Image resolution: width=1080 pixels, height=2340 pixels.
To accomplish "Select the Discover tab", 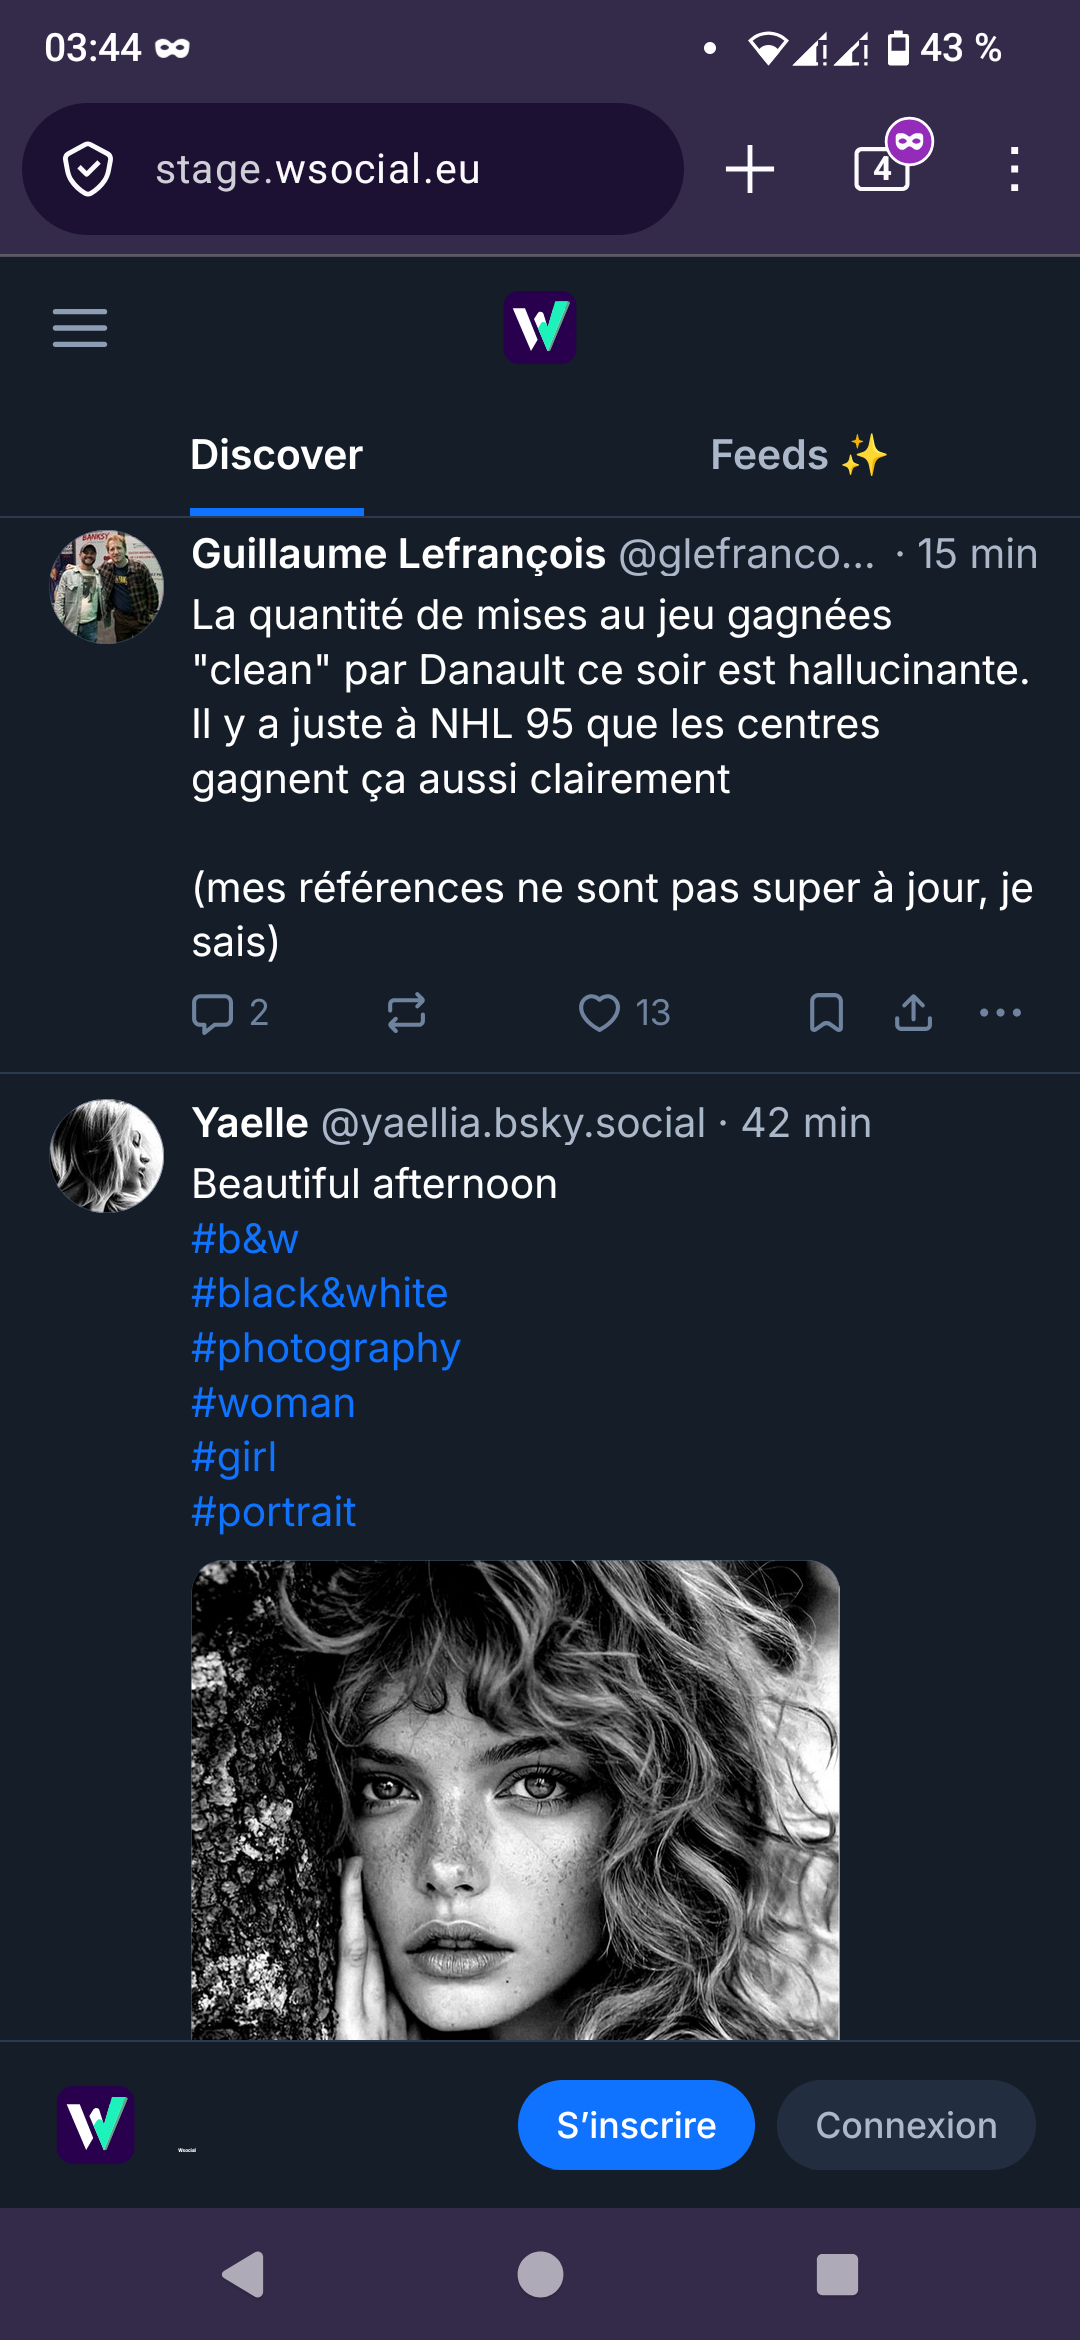I will click(277, 456).
